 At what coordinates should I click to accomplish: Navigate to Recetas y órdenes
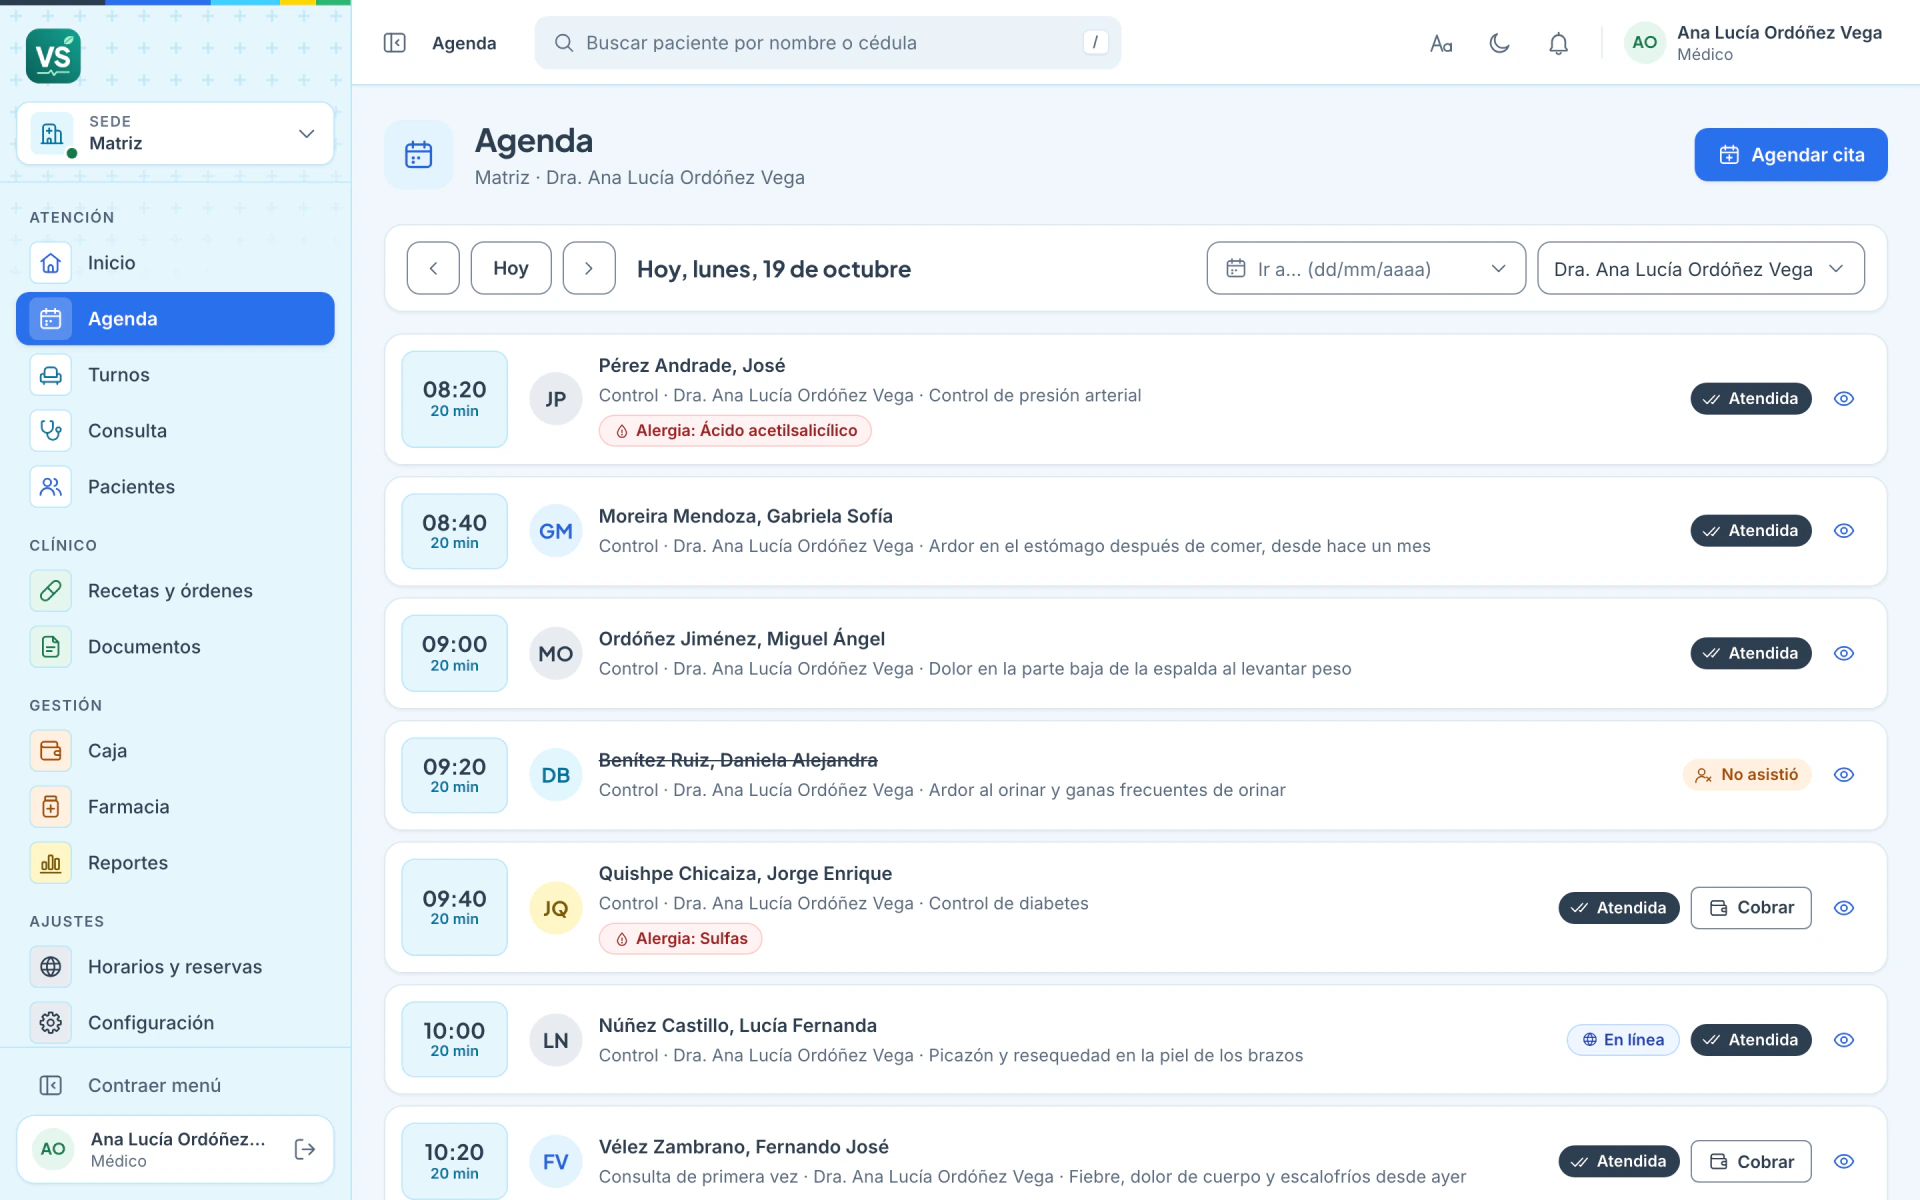pyautogui.click(x=175, y=591)
